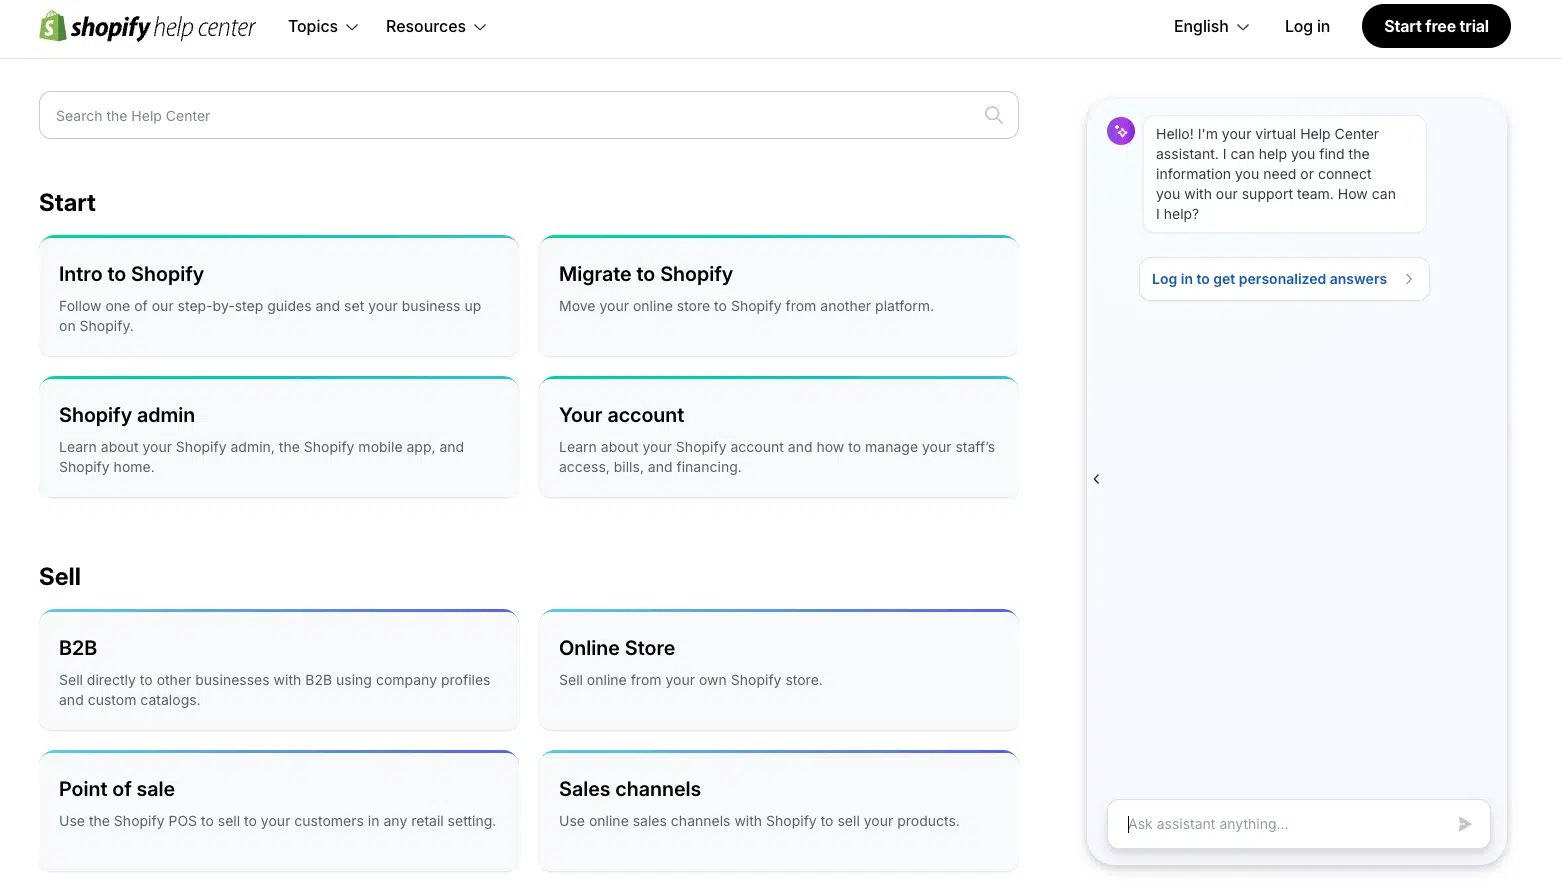This screenshot has width=1562, height=882.
Task: Open the Intro to Shopify card
Action: (x=279, y=296)
